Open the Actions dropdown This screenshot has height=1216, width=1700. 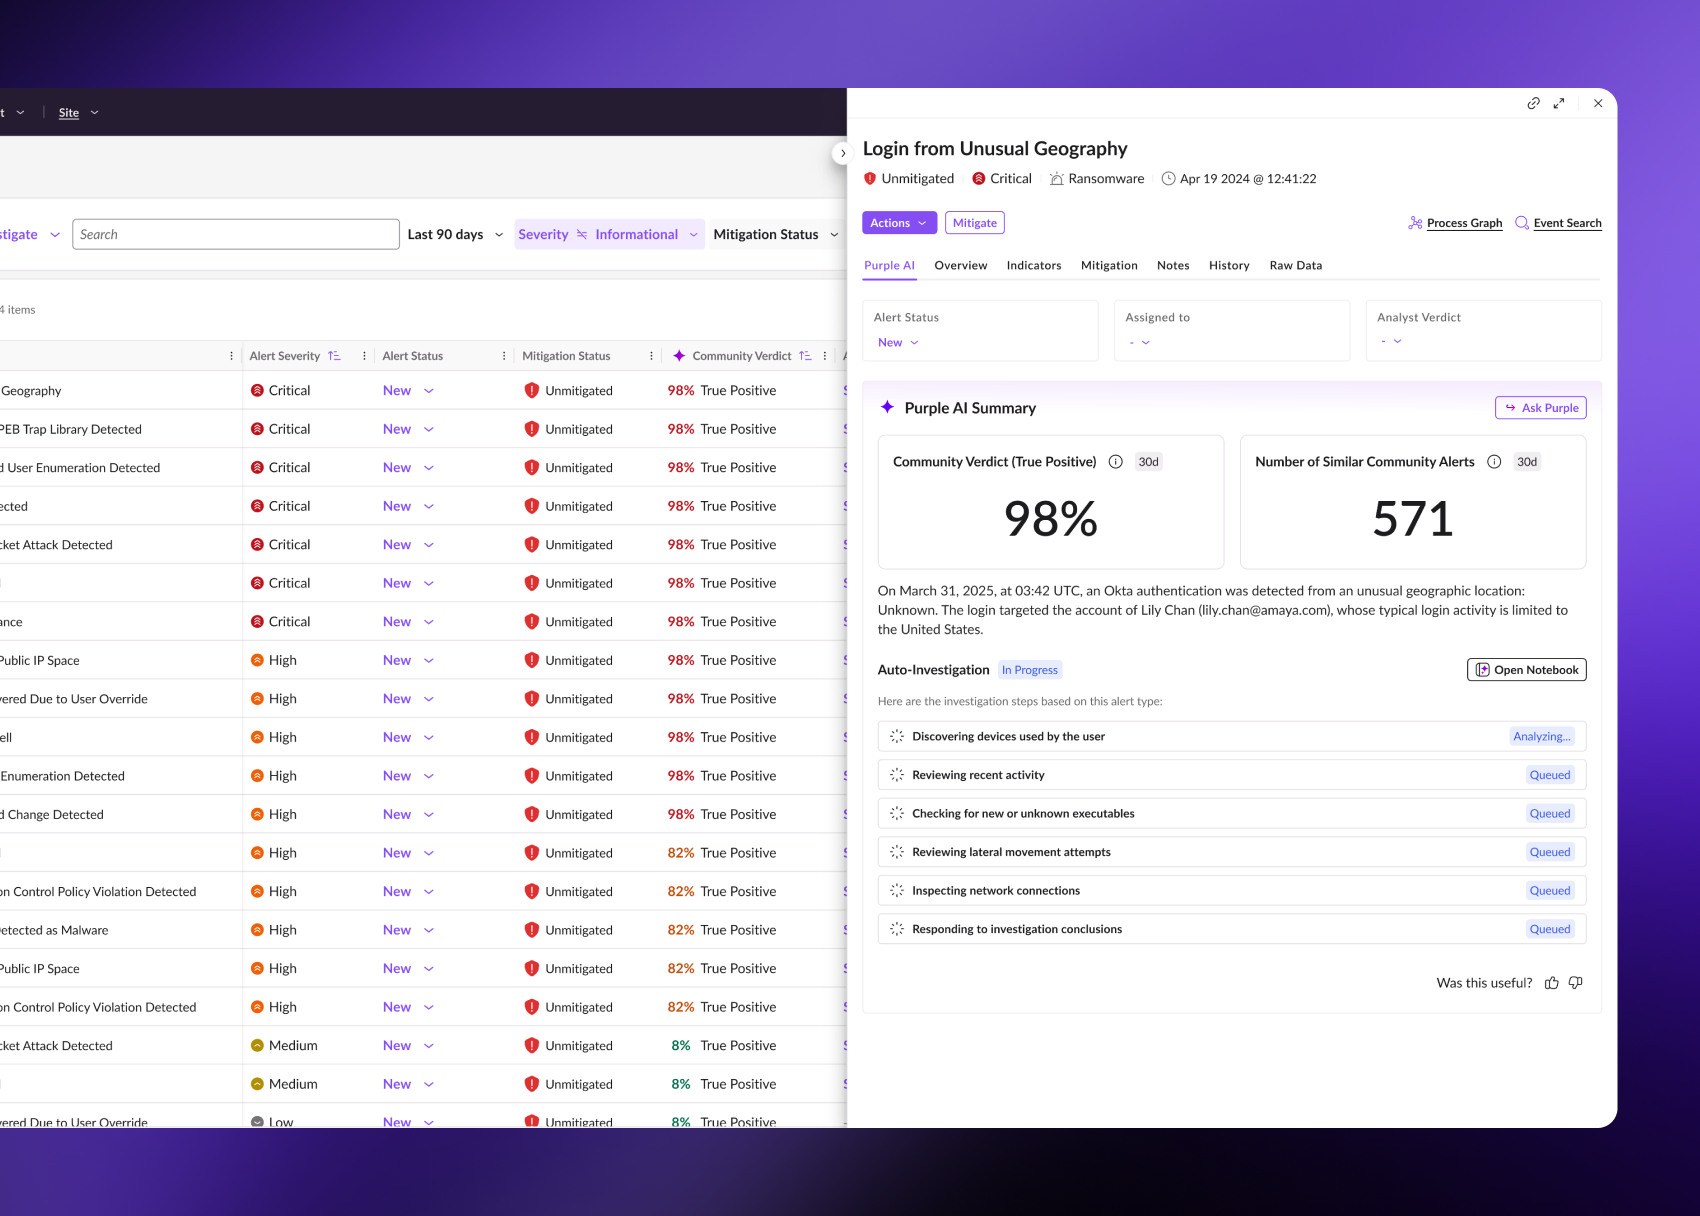pyautogui.click(x=899, y=223)
